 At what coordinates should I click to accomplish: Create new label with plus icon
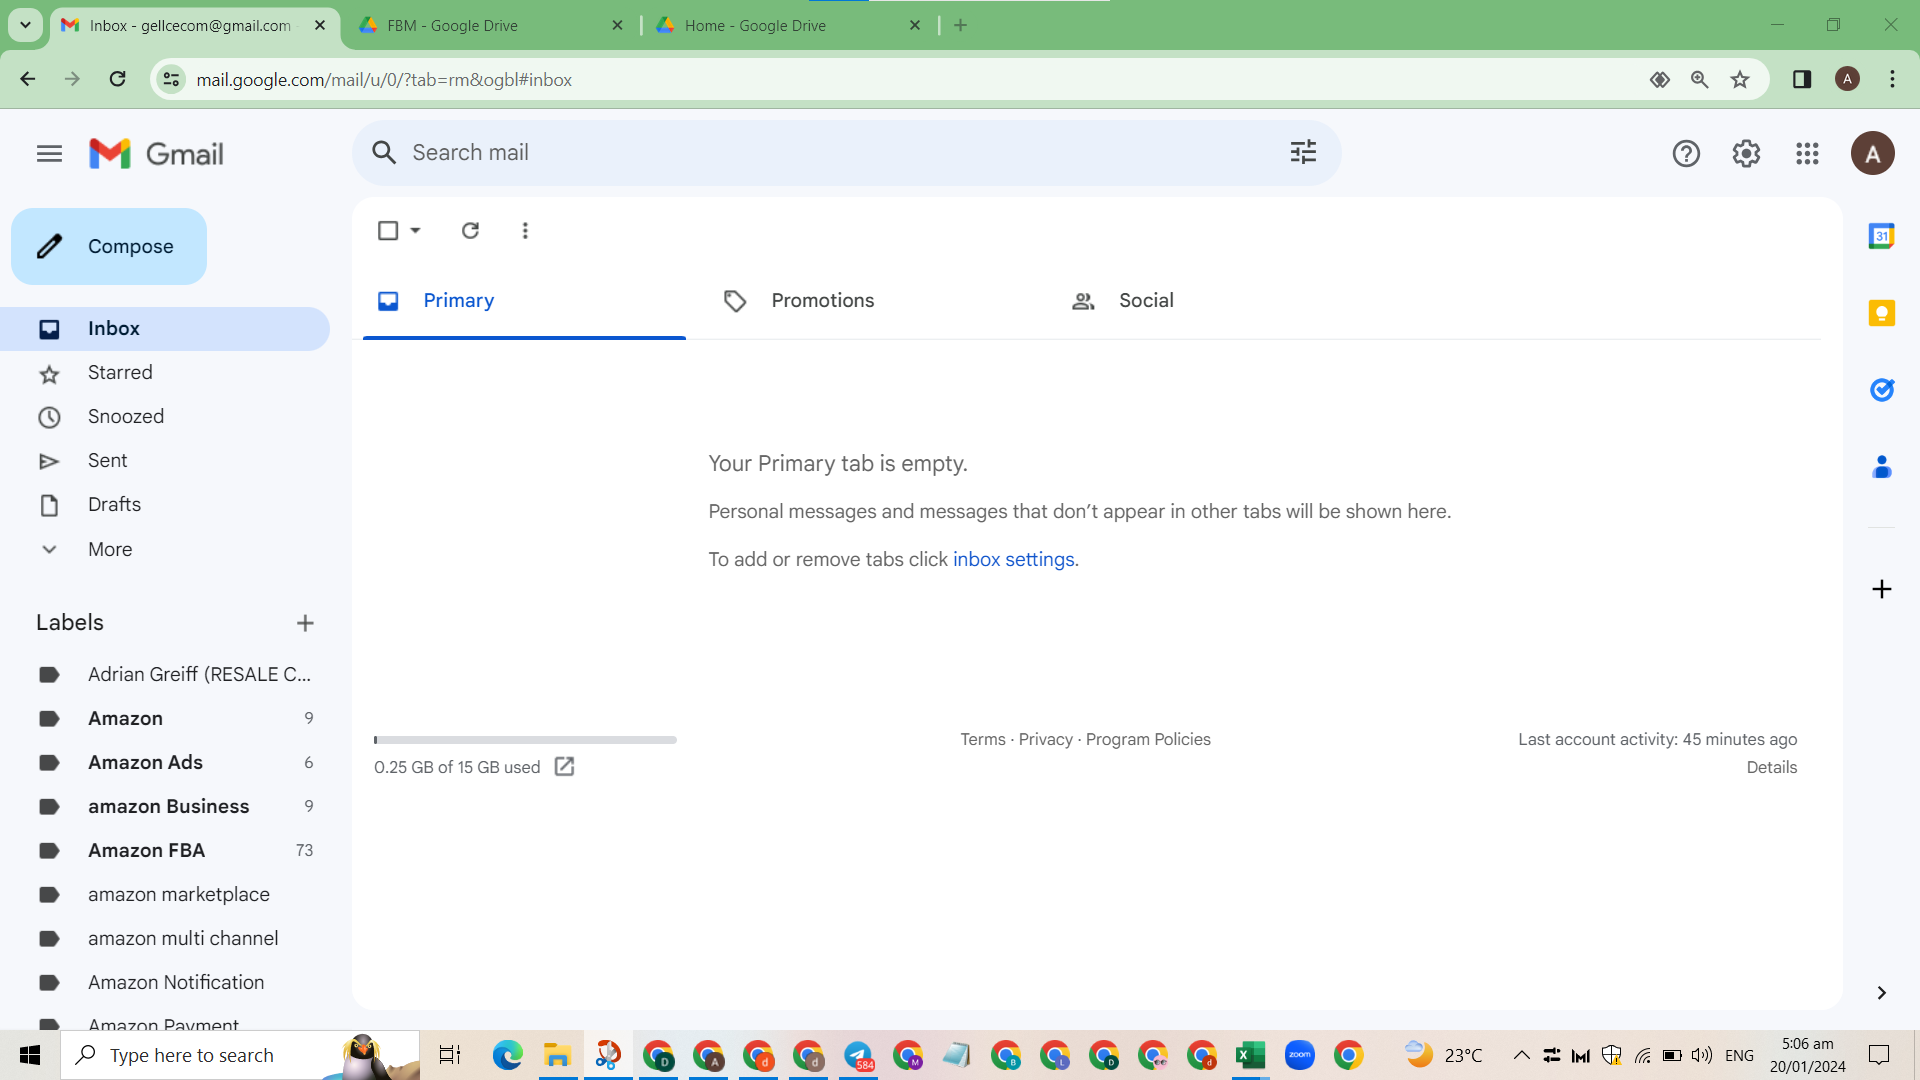point(305,623)
